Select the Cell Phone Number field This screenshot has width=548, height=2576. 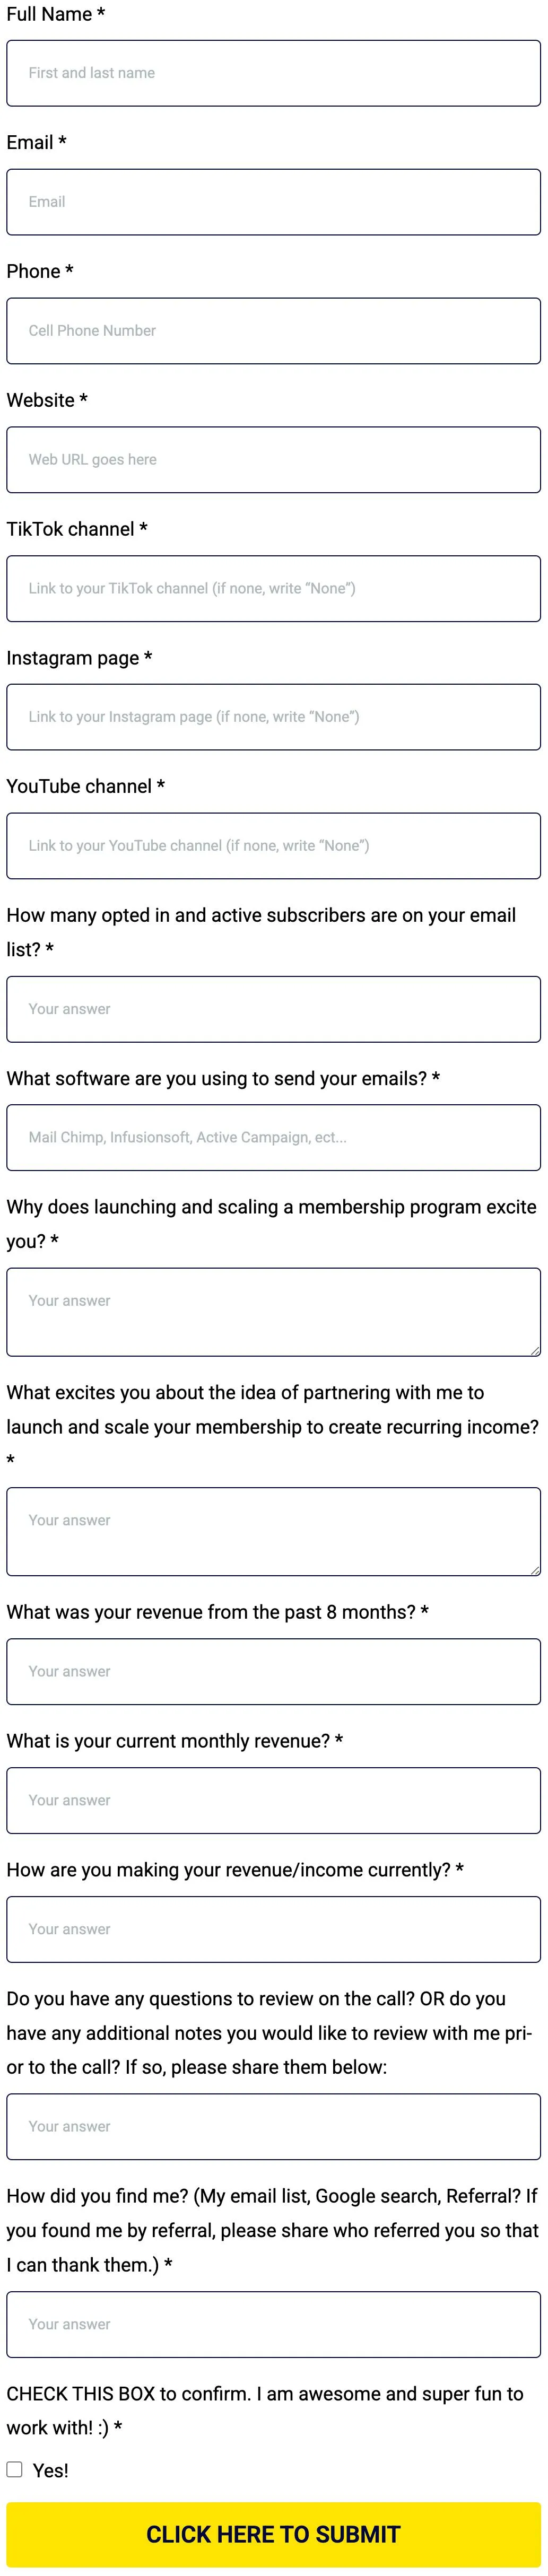[x=273, y=331]
